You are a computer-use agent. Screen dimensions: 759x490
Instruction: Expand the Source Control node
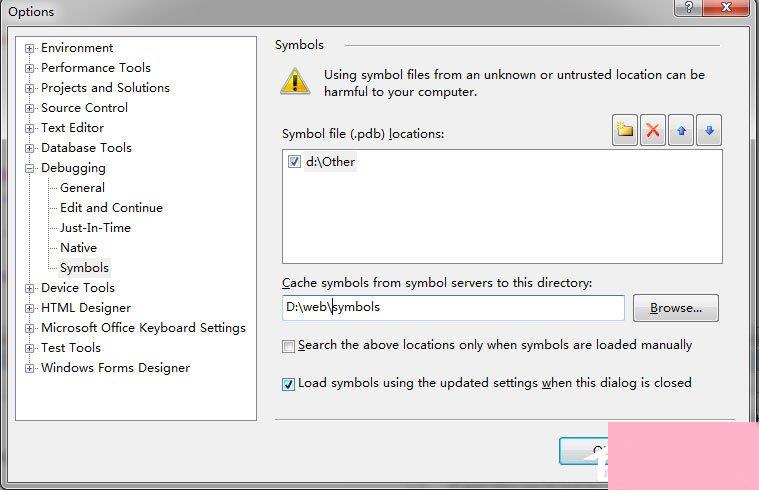(30, 108)
